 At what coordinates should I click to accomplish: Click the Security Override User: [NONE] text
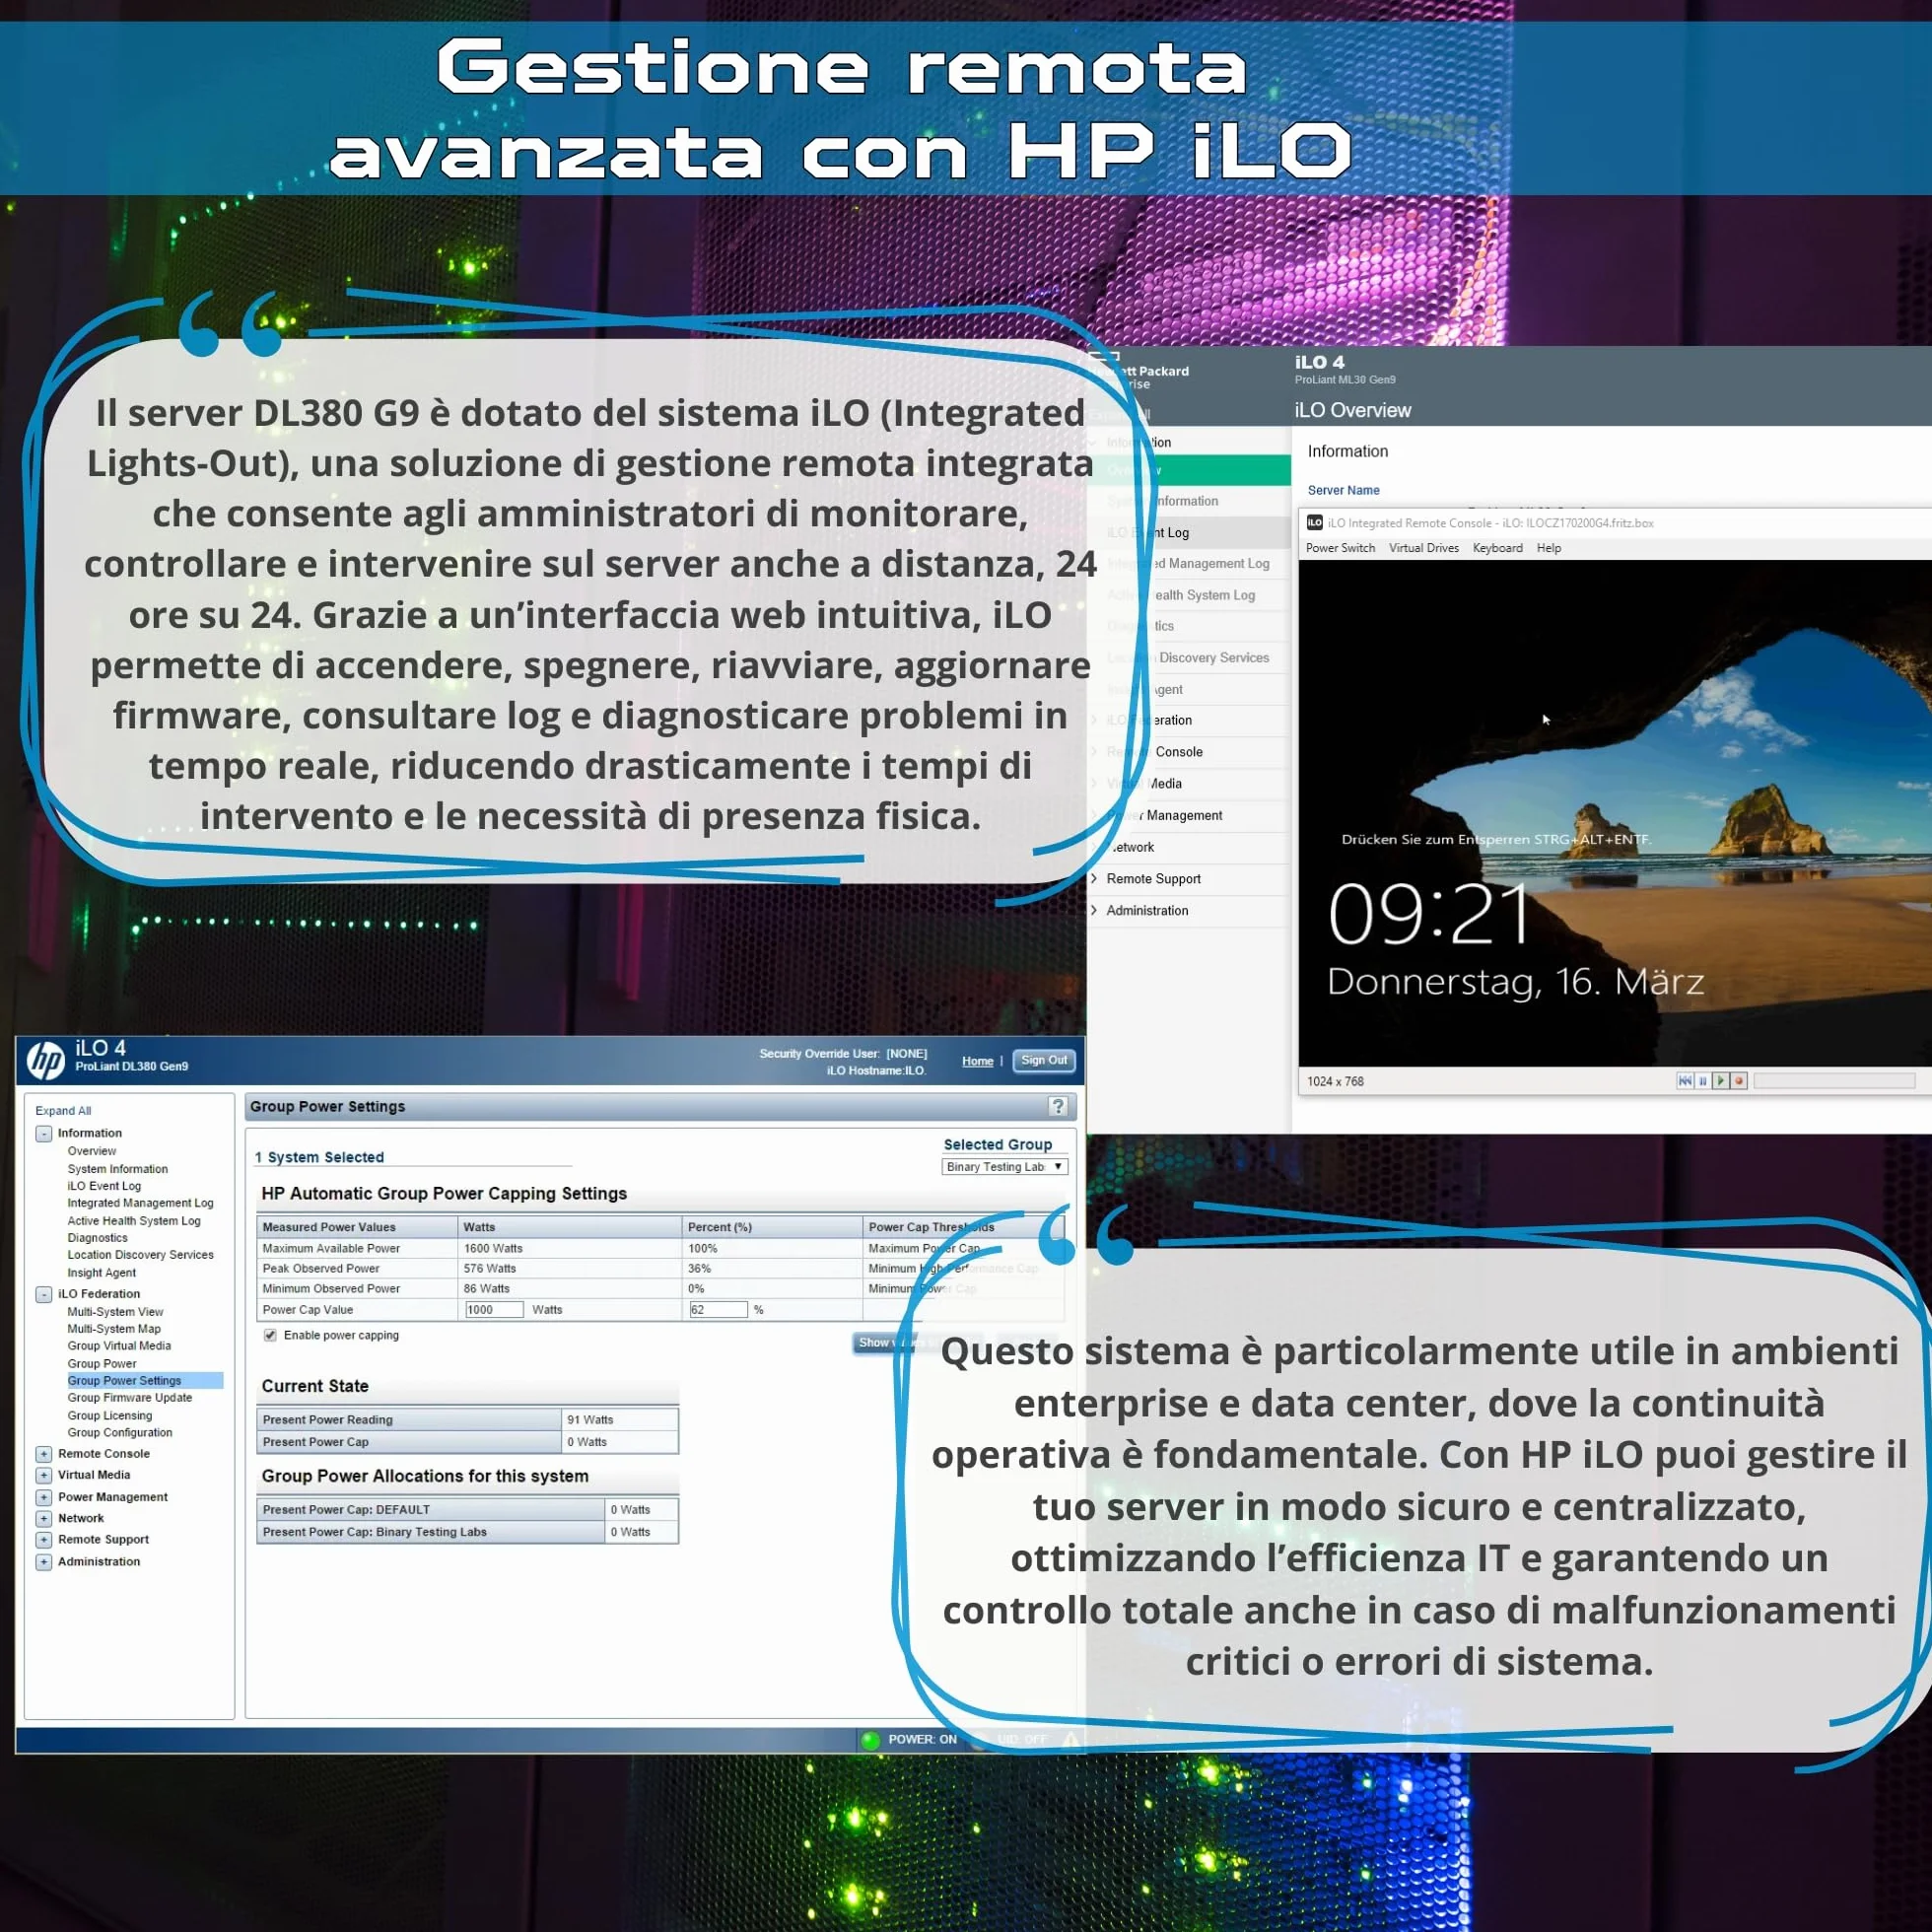[x=843, y=1053]
